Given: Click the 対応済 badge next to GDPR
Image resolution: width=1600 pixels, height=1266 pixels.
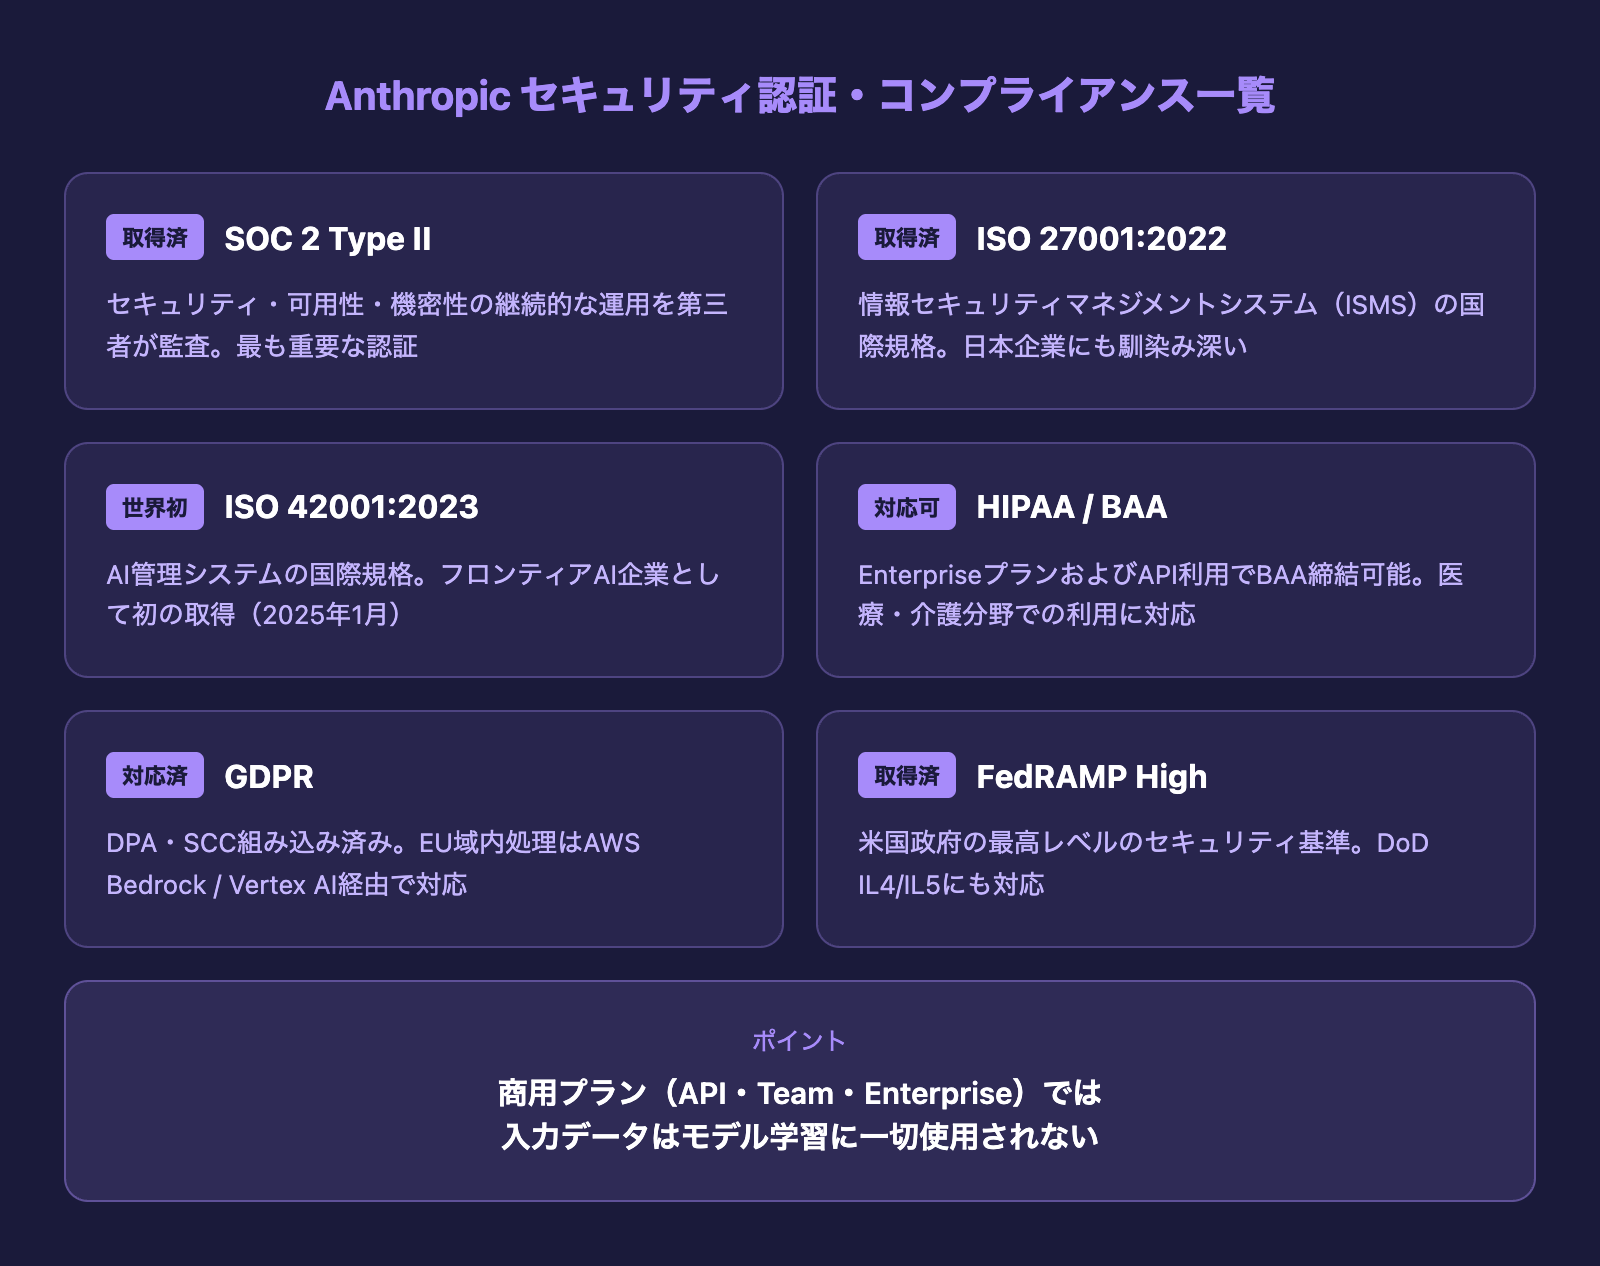Looking at the screenshot, I should tap(155, 775).
